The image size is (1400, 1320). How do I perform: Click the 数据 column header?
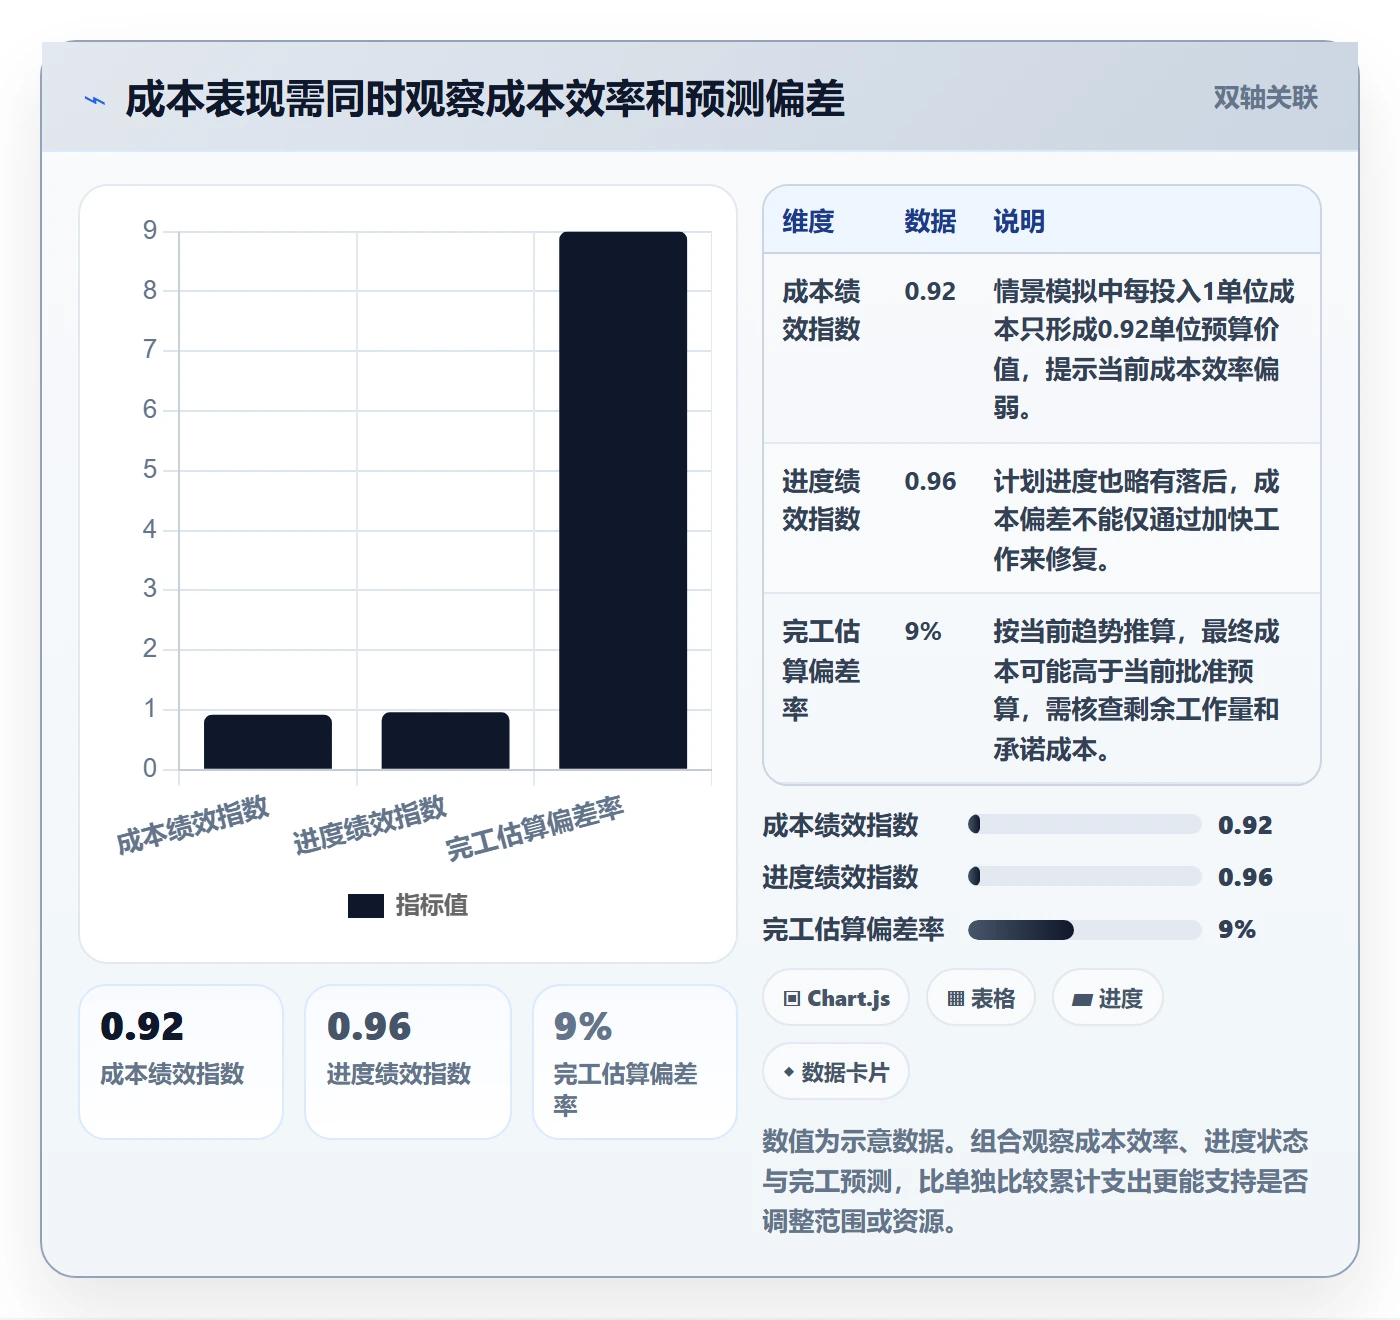930,221
